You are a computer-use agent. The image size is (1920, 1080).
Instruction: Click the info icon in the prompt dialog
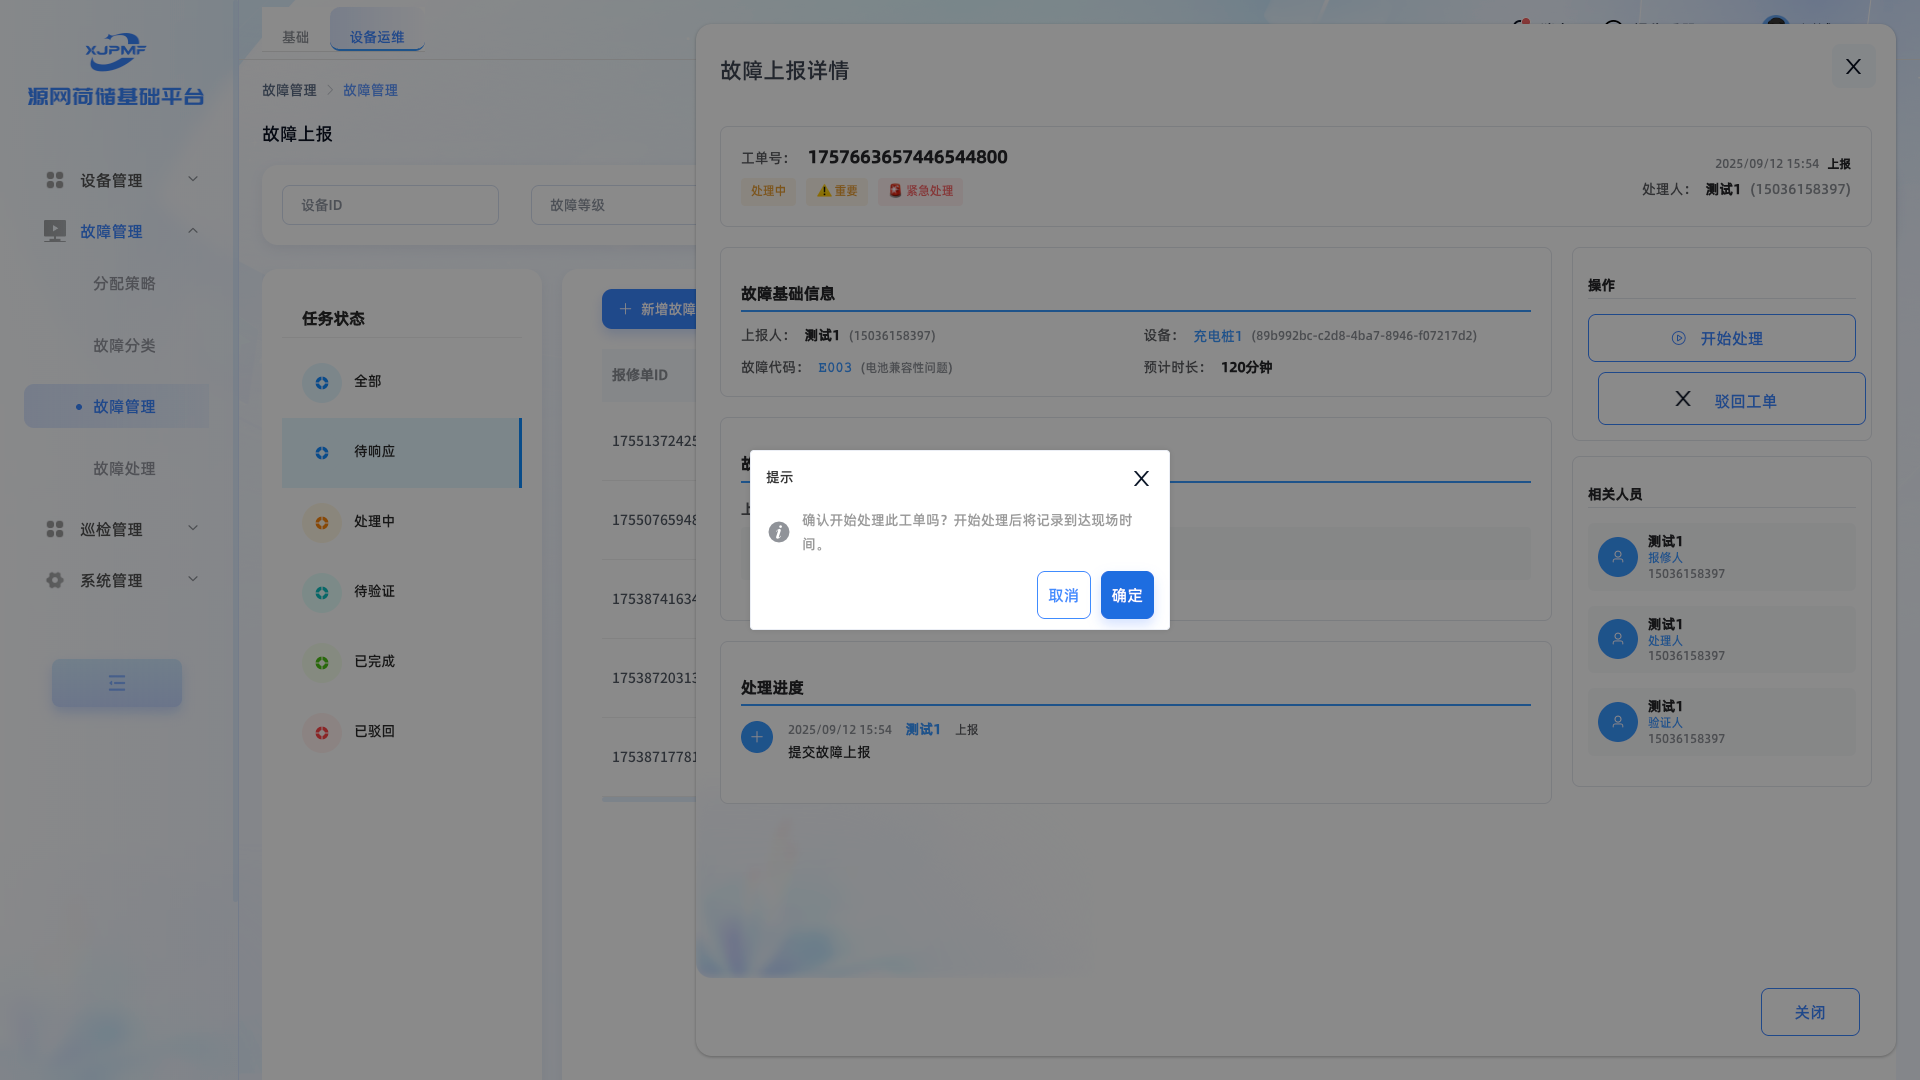[x=779, y=532]
